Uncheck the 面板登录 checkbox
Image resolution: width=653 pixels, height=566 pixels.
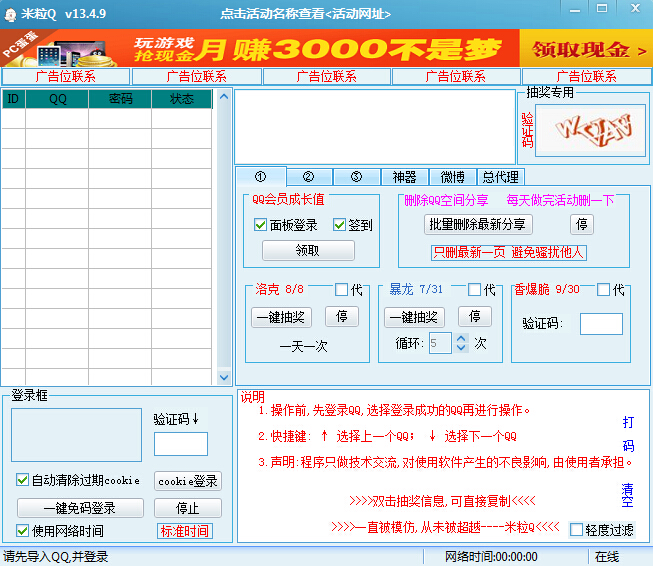[x=261, y=225]
